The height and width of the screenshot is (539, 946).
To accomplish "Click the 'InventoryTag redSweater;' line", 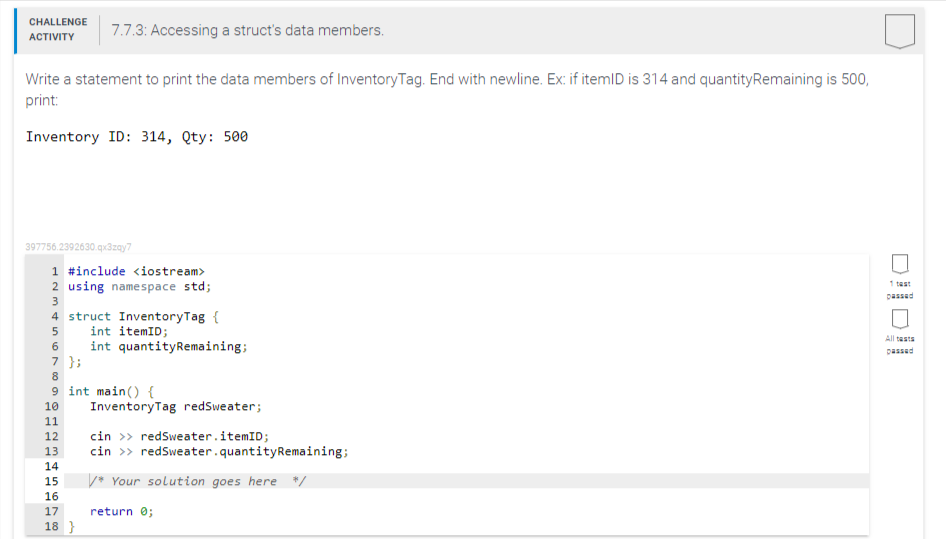I will (176, 406).
